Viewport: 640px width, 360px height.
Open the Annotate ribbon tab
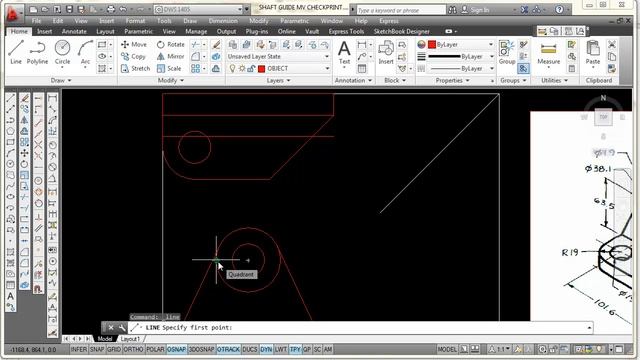pos(74,31)
